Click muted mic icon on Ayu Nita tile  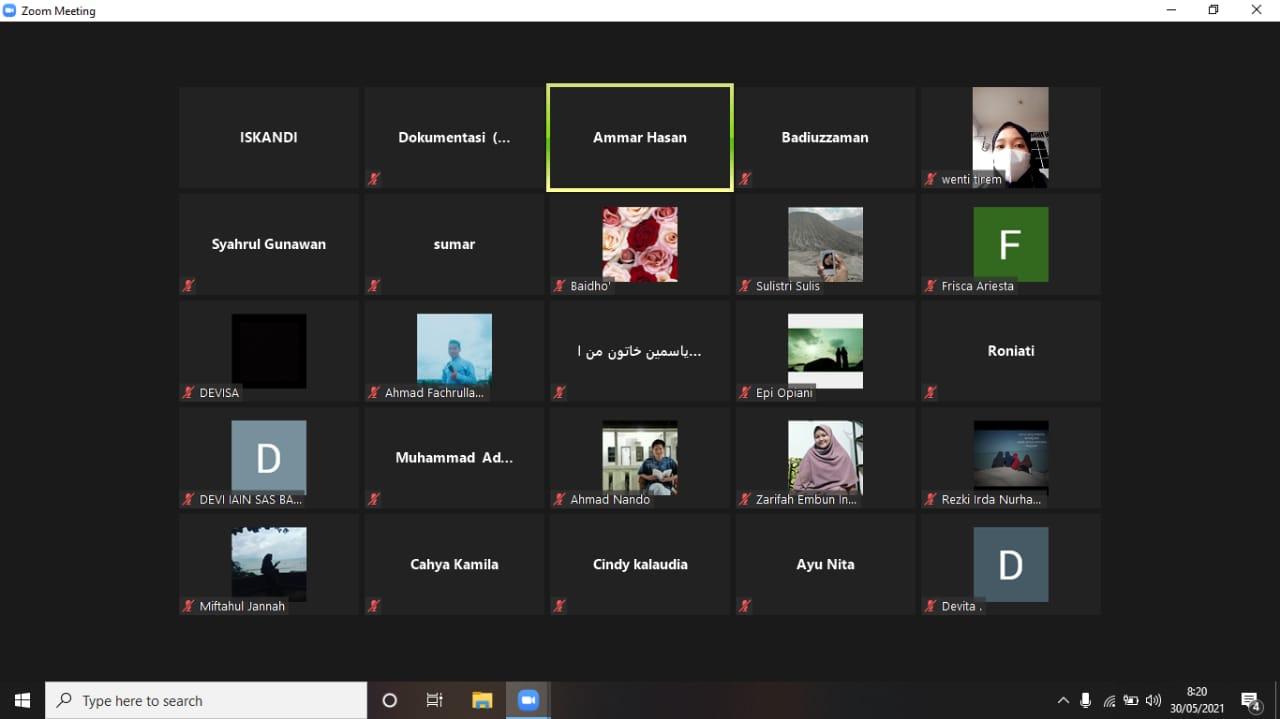coord(745,606)
